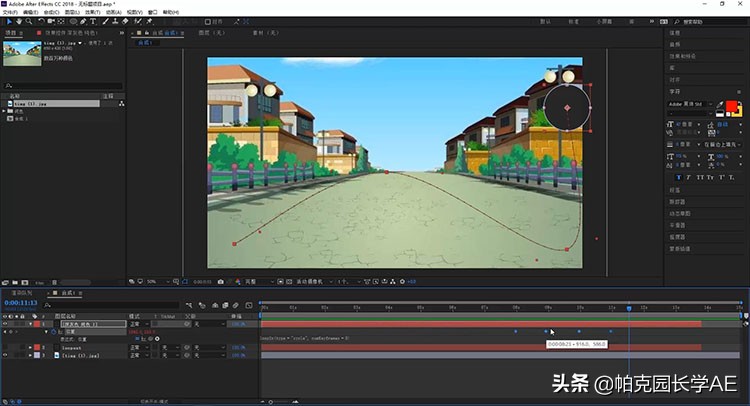
Task: Open the composition mini-flowchart in timeline
Action: [x=189, y=305]
